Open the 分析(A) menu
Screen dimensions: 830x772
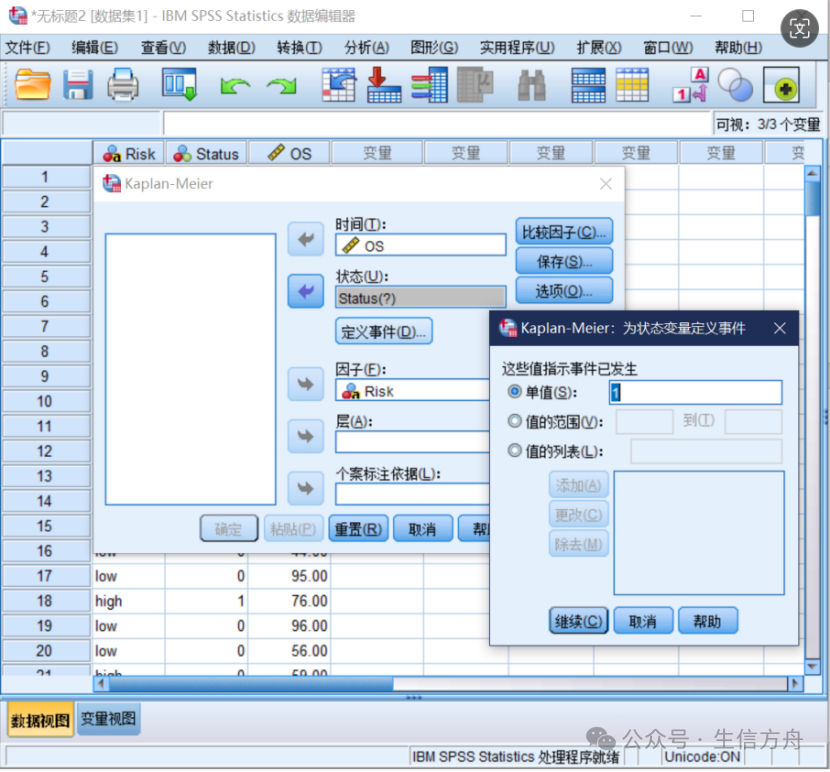click(366, 48)
